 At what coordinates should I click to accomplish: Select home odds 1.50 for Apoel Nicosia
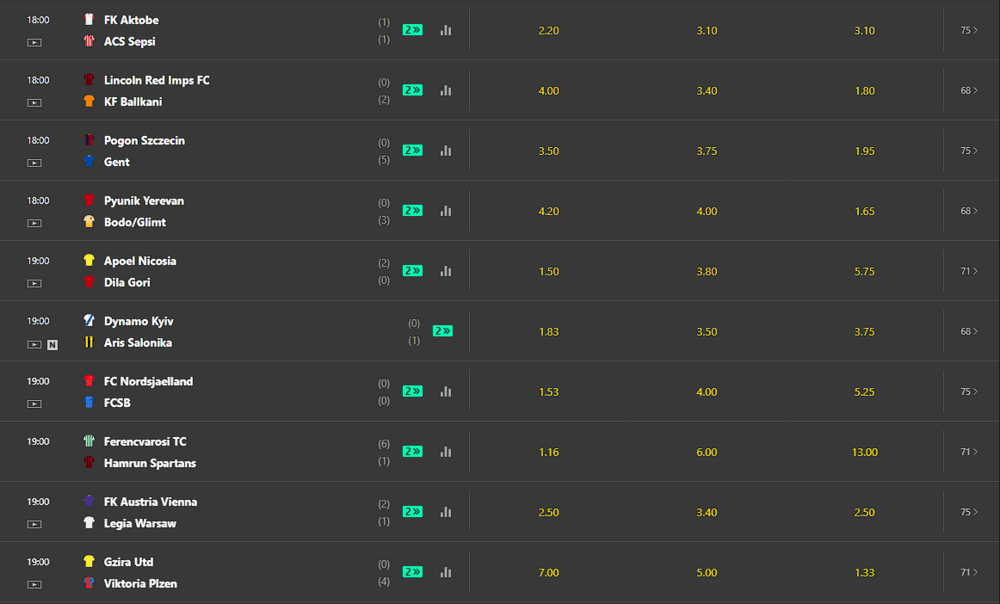[548, 272]
